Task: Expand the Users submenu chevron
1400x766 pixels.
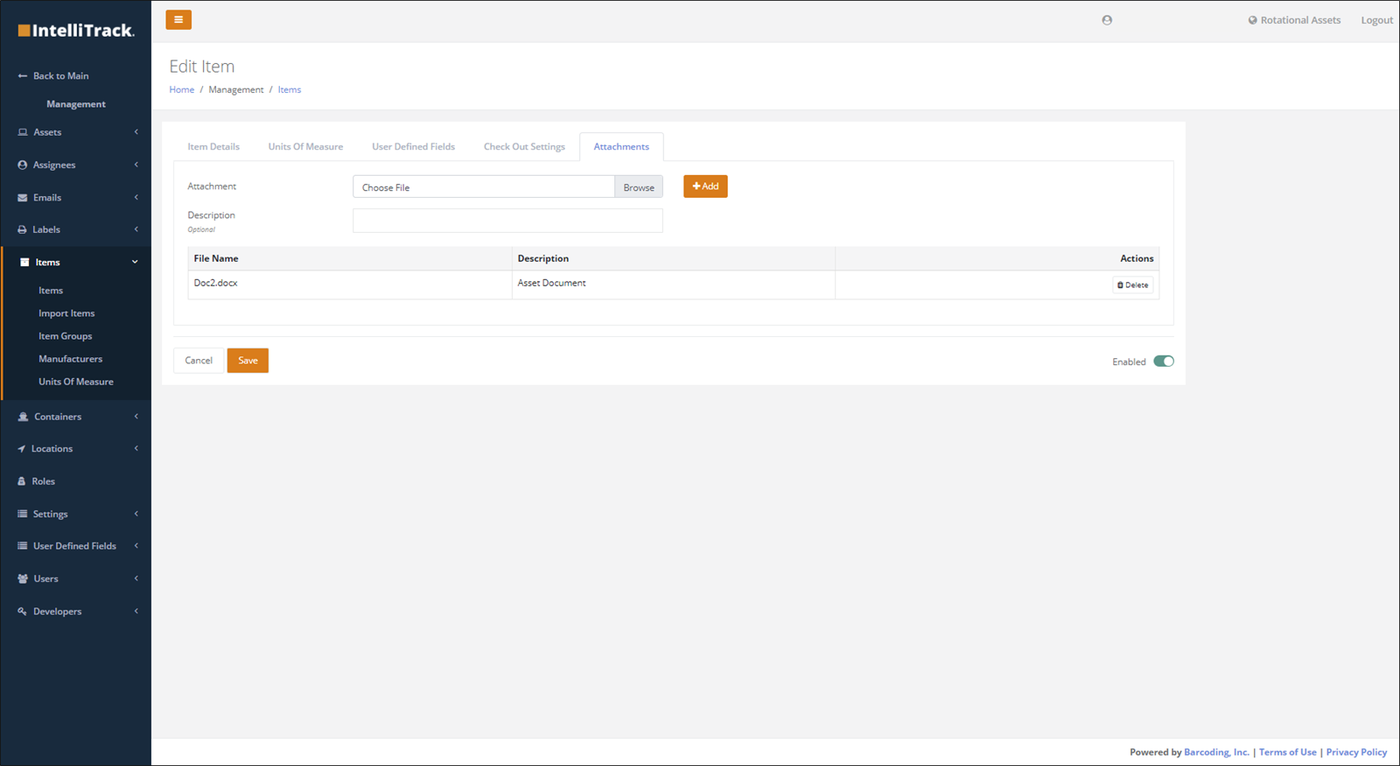Action: 136,579
